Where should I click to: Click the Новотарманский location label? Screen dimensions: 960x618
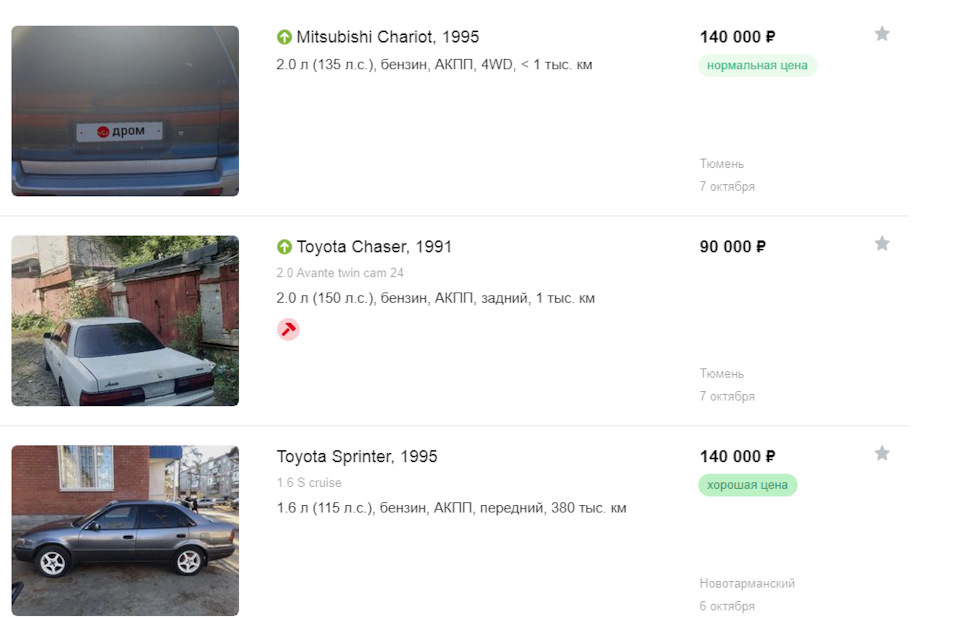pyautogui.click(x=747, y=583)
